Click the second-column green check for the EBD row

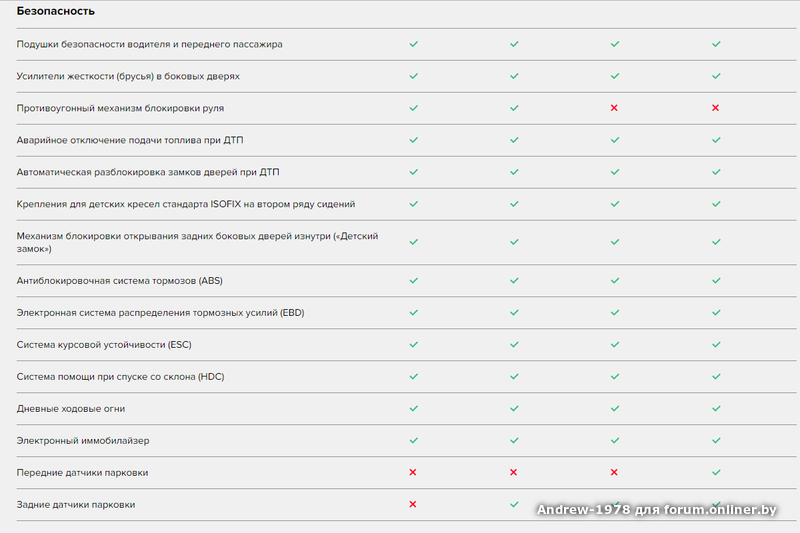click(514, 312)
